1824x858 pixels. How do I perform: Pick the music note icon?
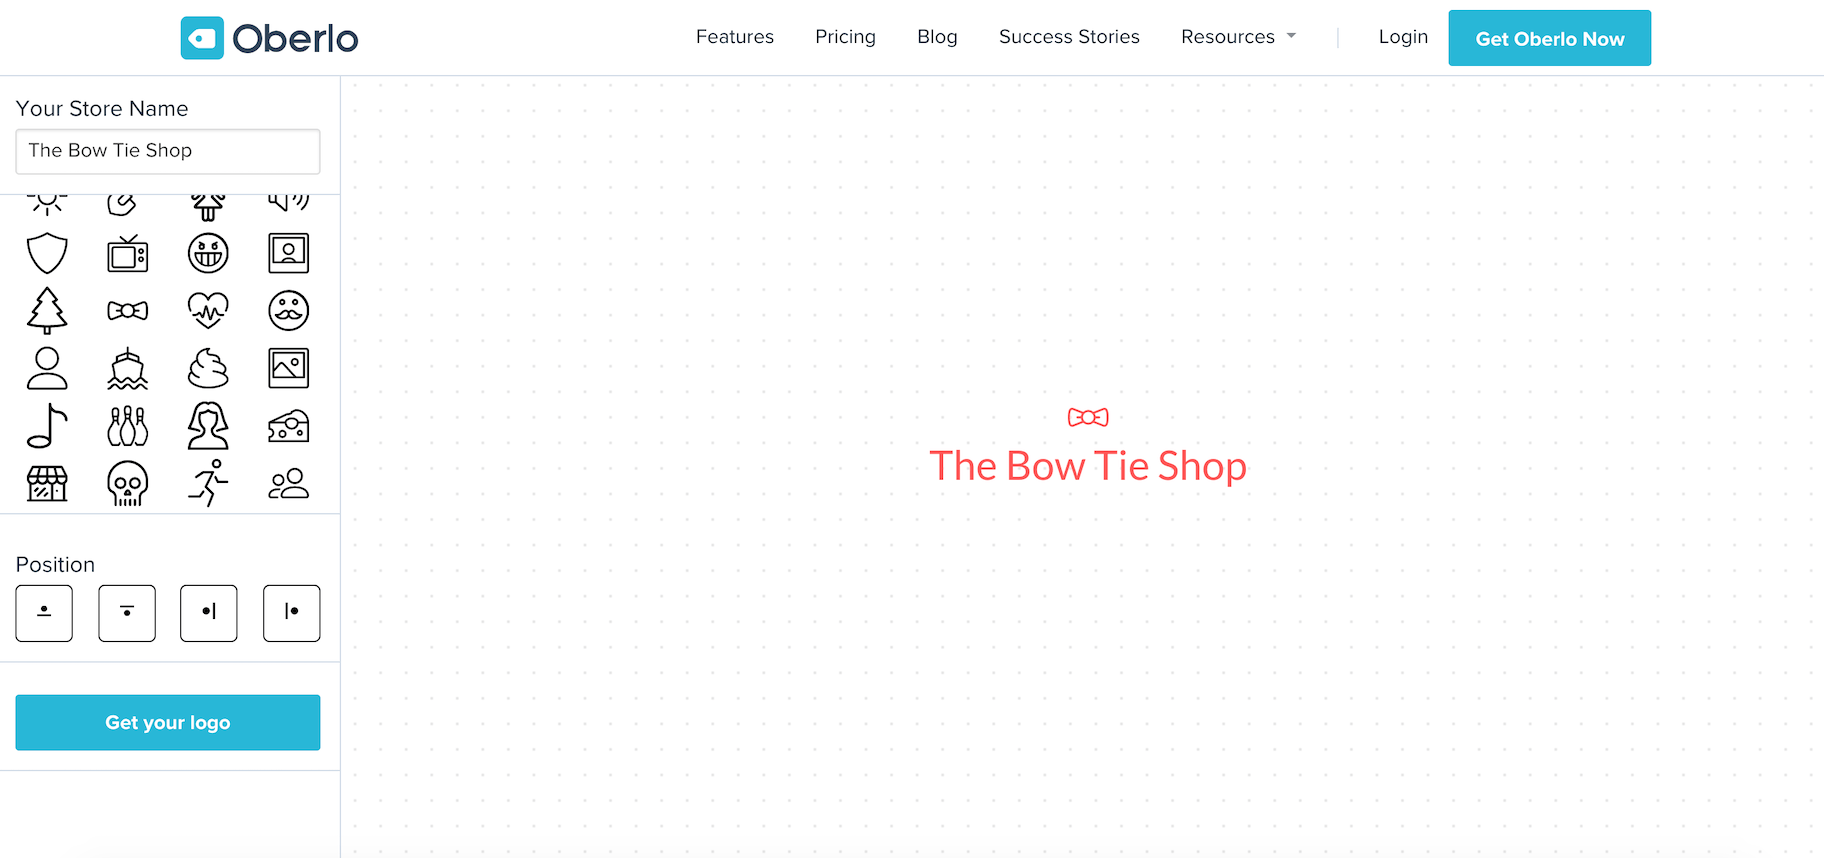(x=47, y=426)
